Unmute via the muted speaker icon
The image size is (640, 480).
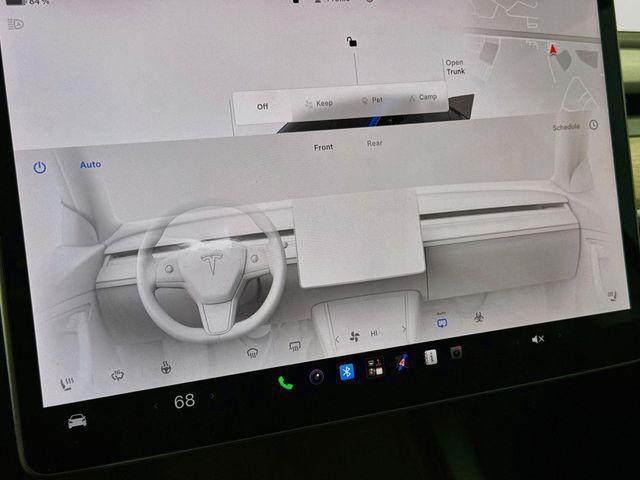click(537, 339)
